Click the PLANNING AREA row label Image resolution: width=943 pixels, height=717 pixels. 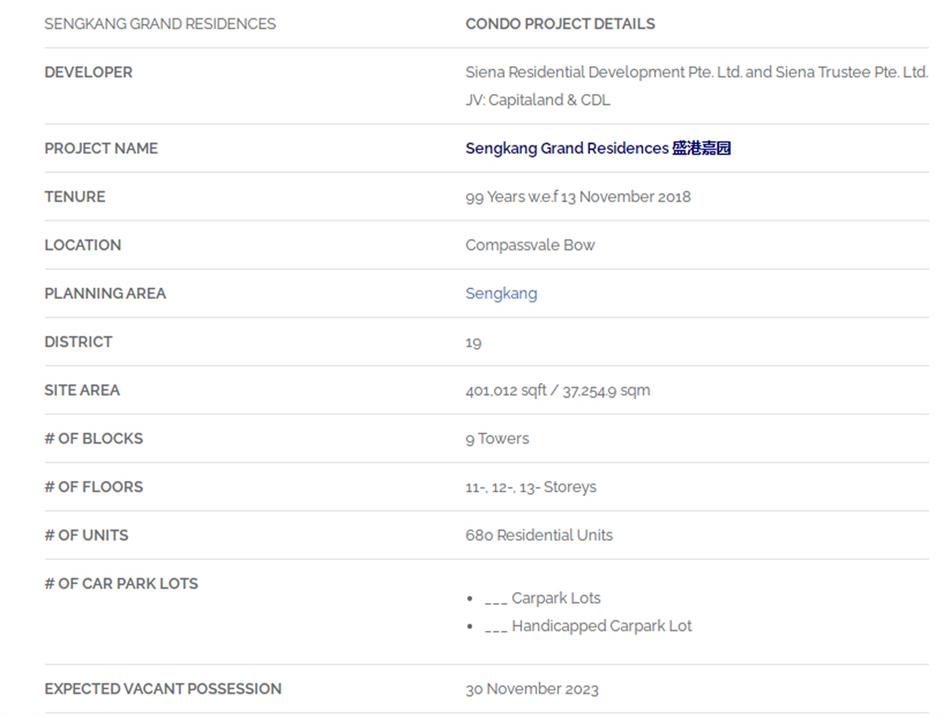pyautogui.click(x=105, y=293)
